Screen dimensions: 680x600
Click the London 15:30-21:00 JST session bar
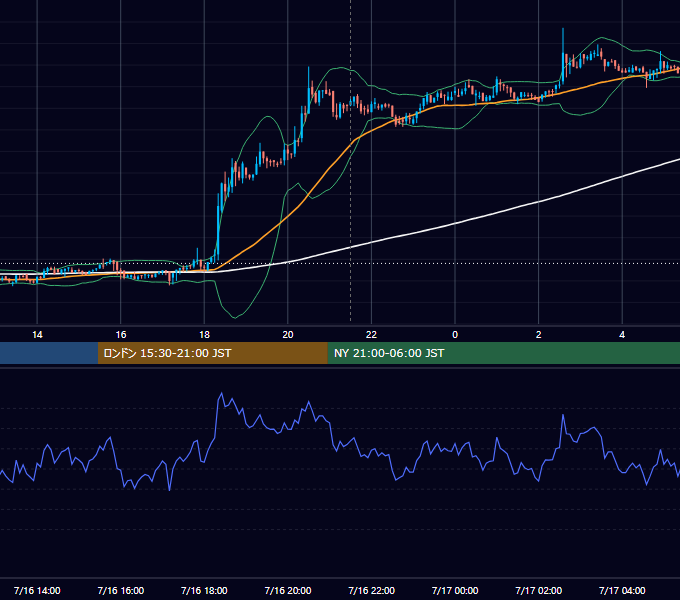[x=212, y=353]
